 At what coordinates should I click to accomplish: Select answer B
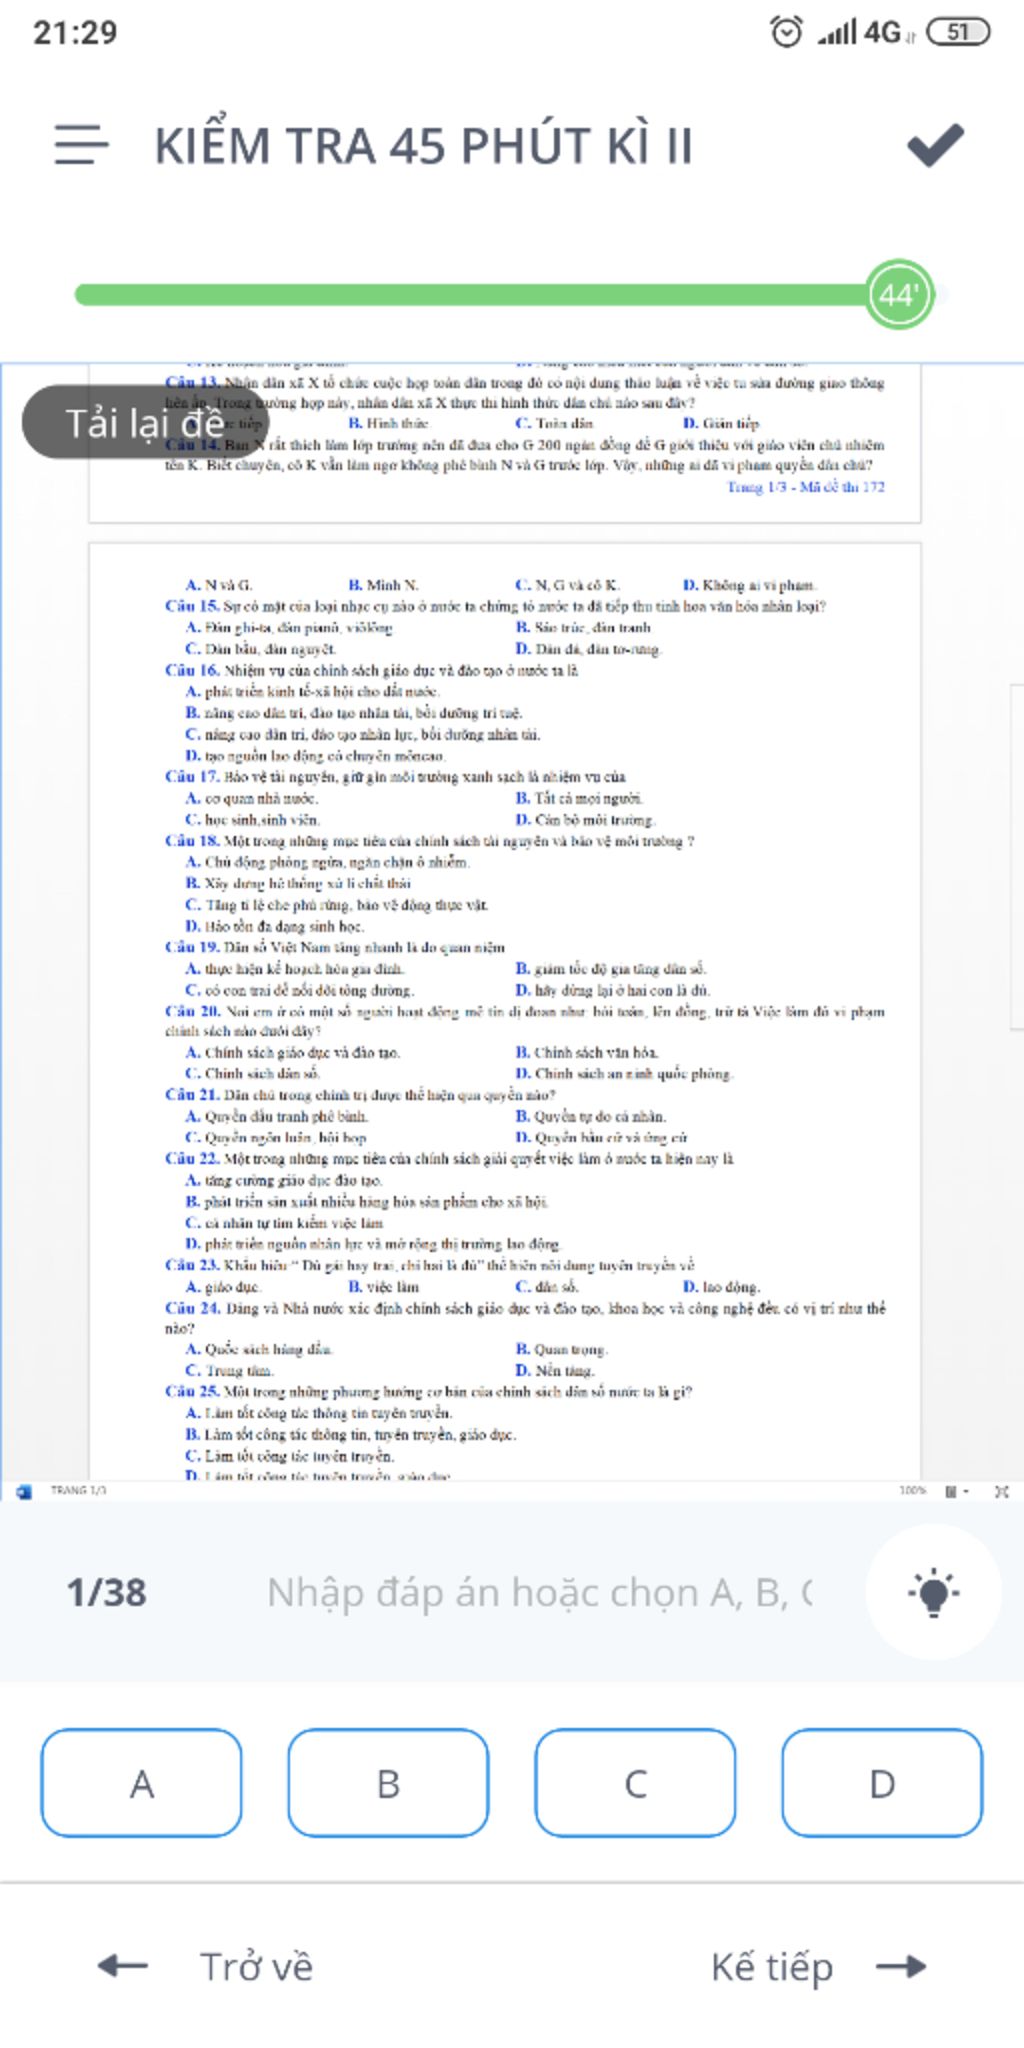(x=388, y=1784)
